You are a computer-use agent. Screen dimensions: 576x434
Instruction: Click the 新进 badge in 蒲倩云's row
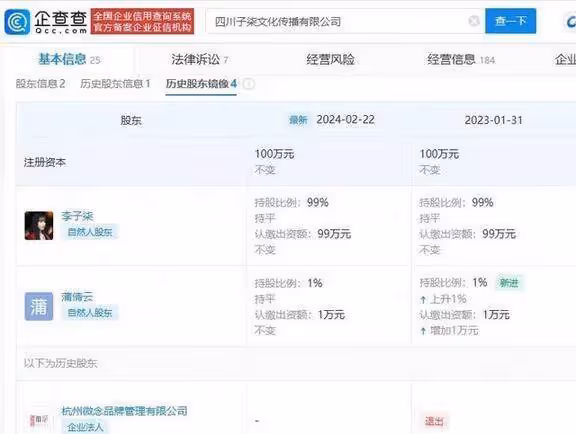(x=509, y=283)
